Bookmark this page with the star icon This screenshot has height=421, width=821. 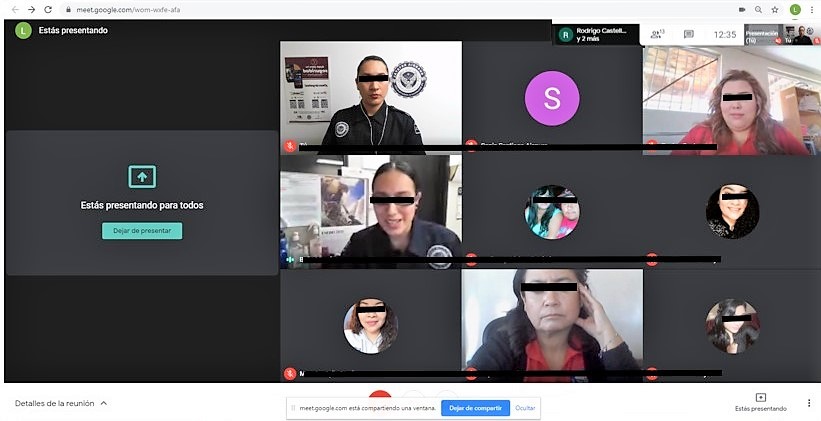[x=775, y=9]
